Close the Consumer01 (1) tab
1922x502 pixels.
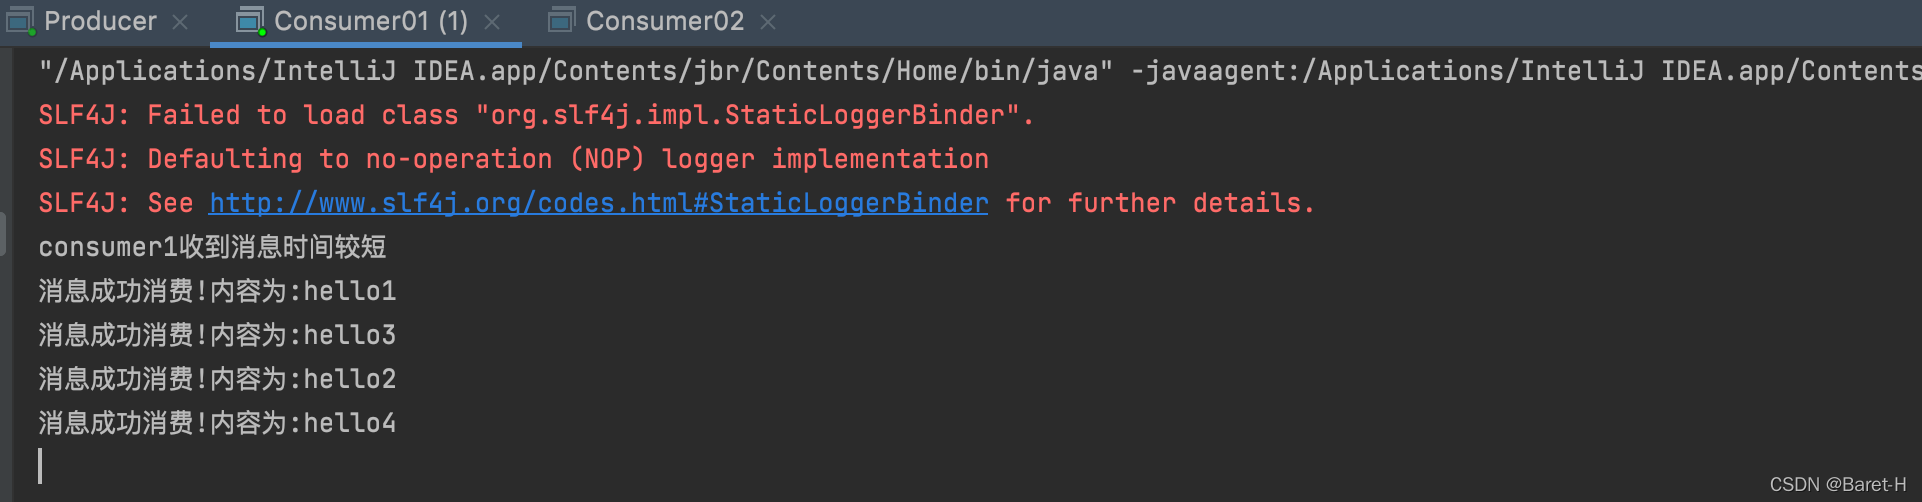tap(492, 22)
